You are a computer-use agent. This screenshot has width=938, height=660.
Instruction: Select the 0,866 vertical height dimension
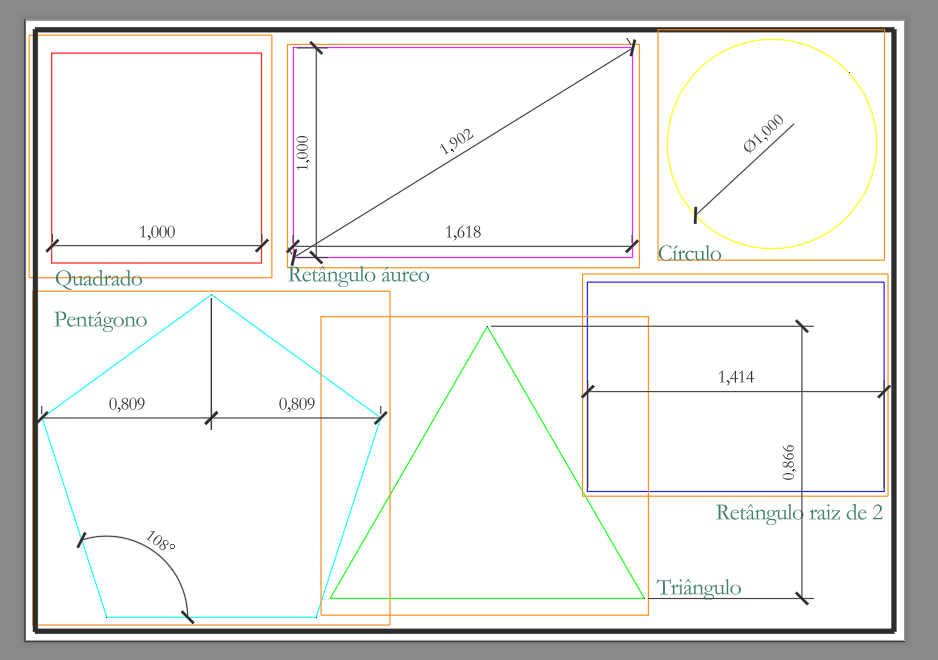tap(788, 462)
